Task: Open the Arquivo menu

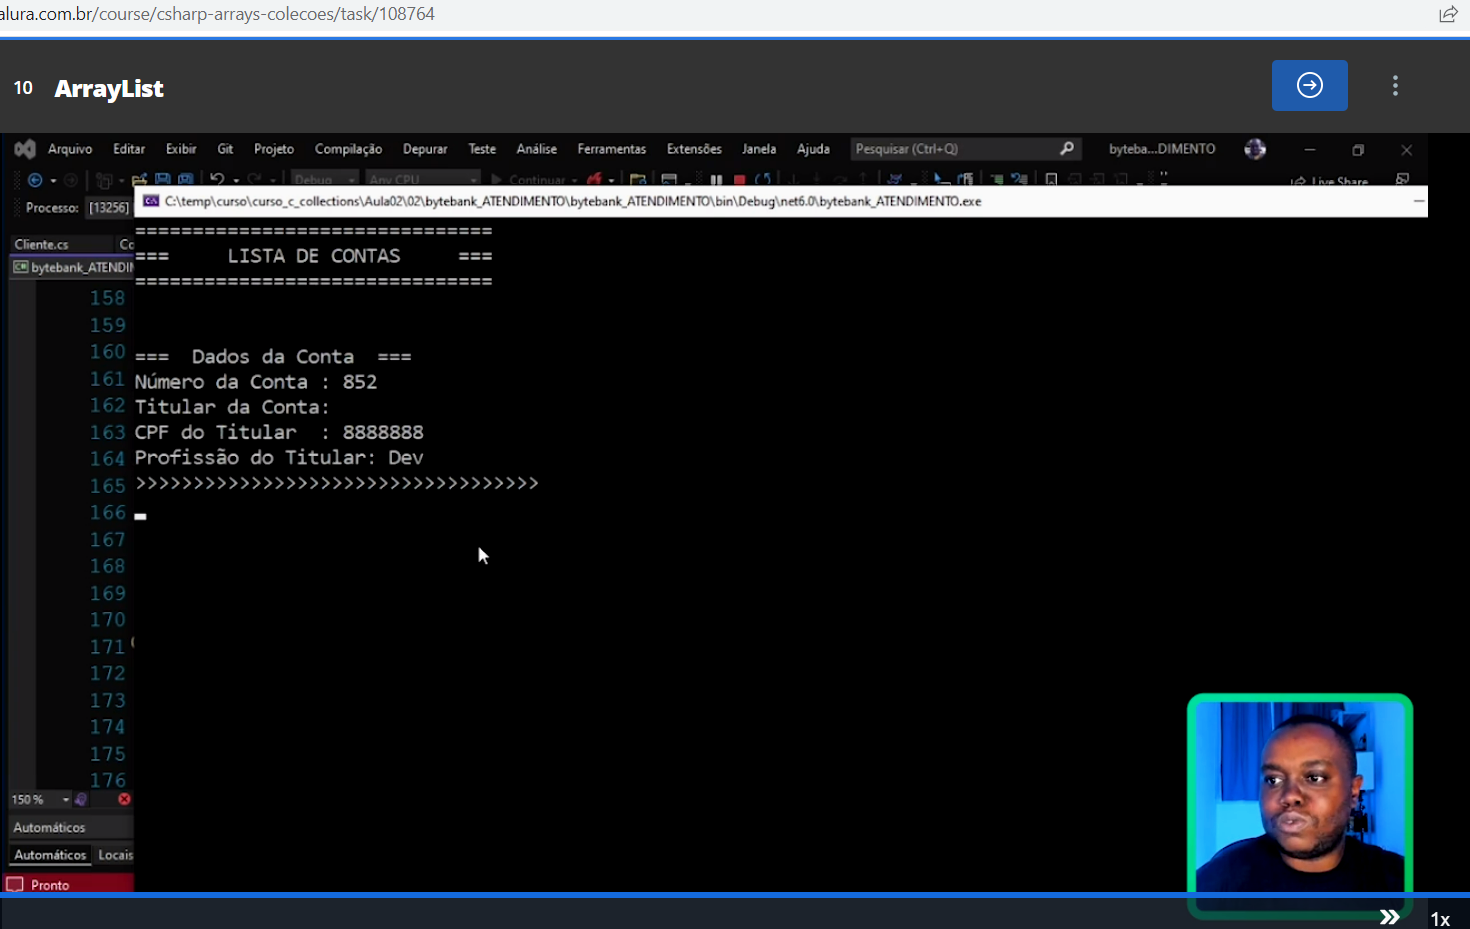Action: [x=70, y=149]
